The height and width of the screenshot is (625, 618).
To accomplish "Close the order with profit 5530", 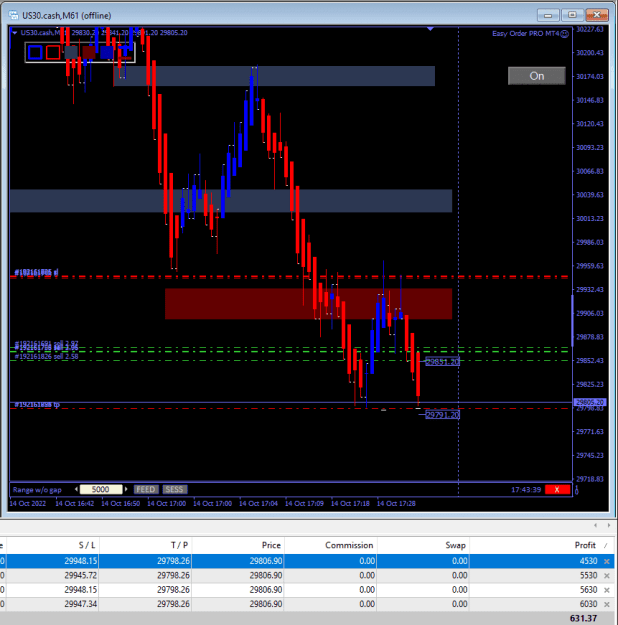I will (x=607, y=576).
